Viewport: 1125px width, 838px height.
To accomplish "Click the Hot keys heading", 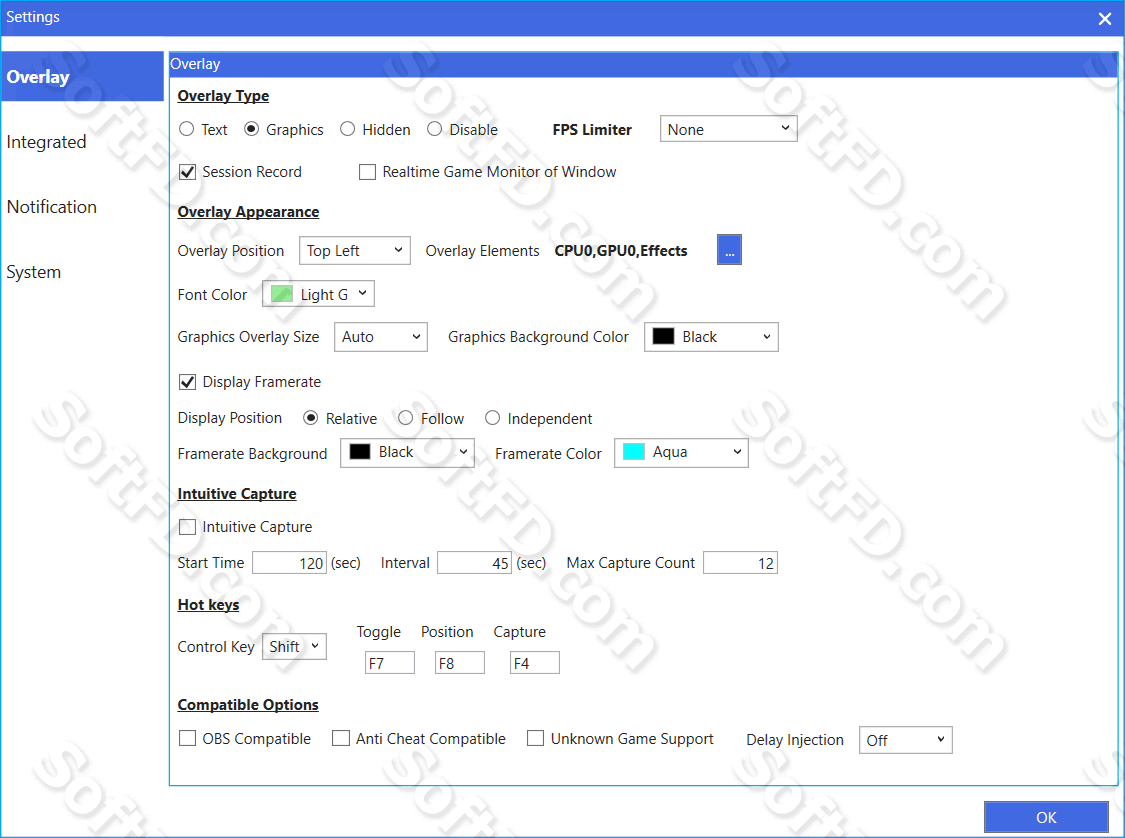I will point(208,605).
